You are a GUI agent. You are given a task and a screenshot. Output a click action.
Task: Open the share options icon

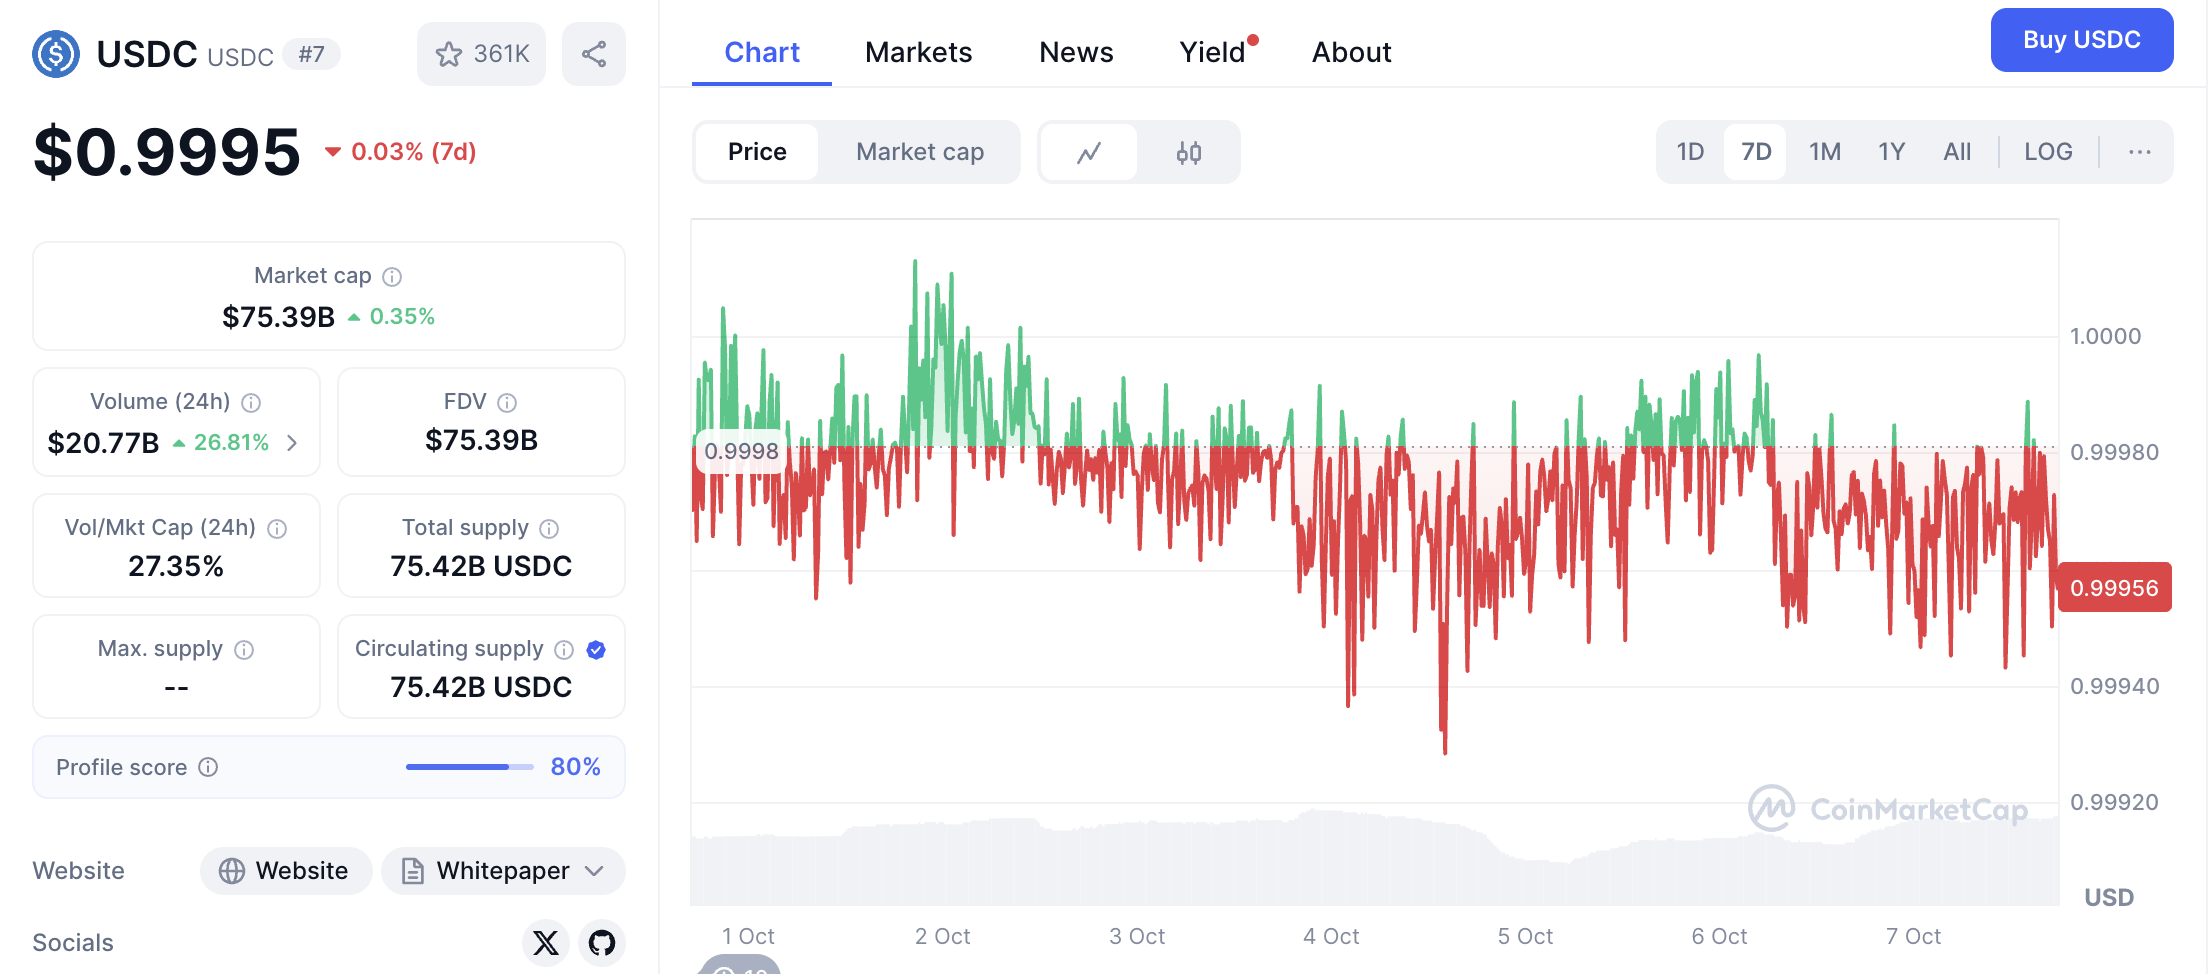click(594, 54)
